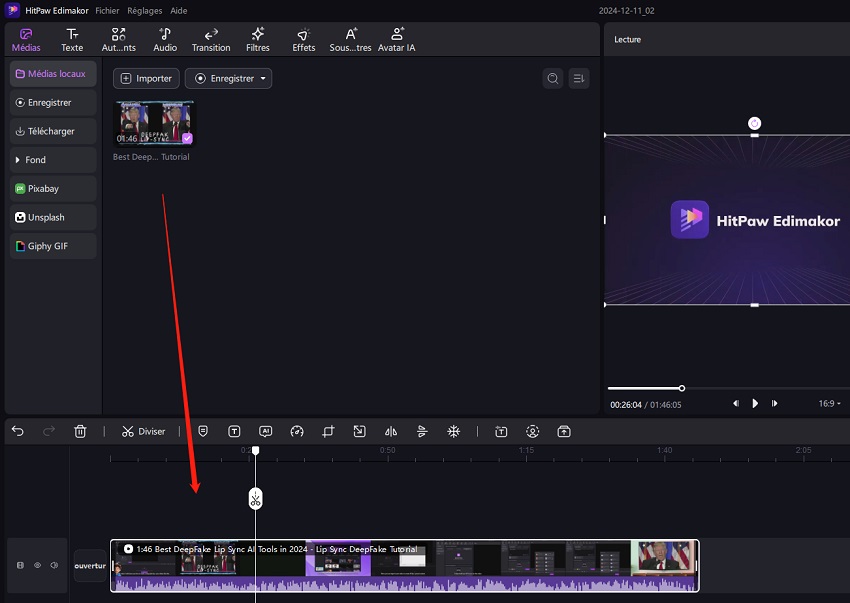The width and height of the screenshot is (850, 603).
Task: Click the redo arrow
Action: [49, 431]
